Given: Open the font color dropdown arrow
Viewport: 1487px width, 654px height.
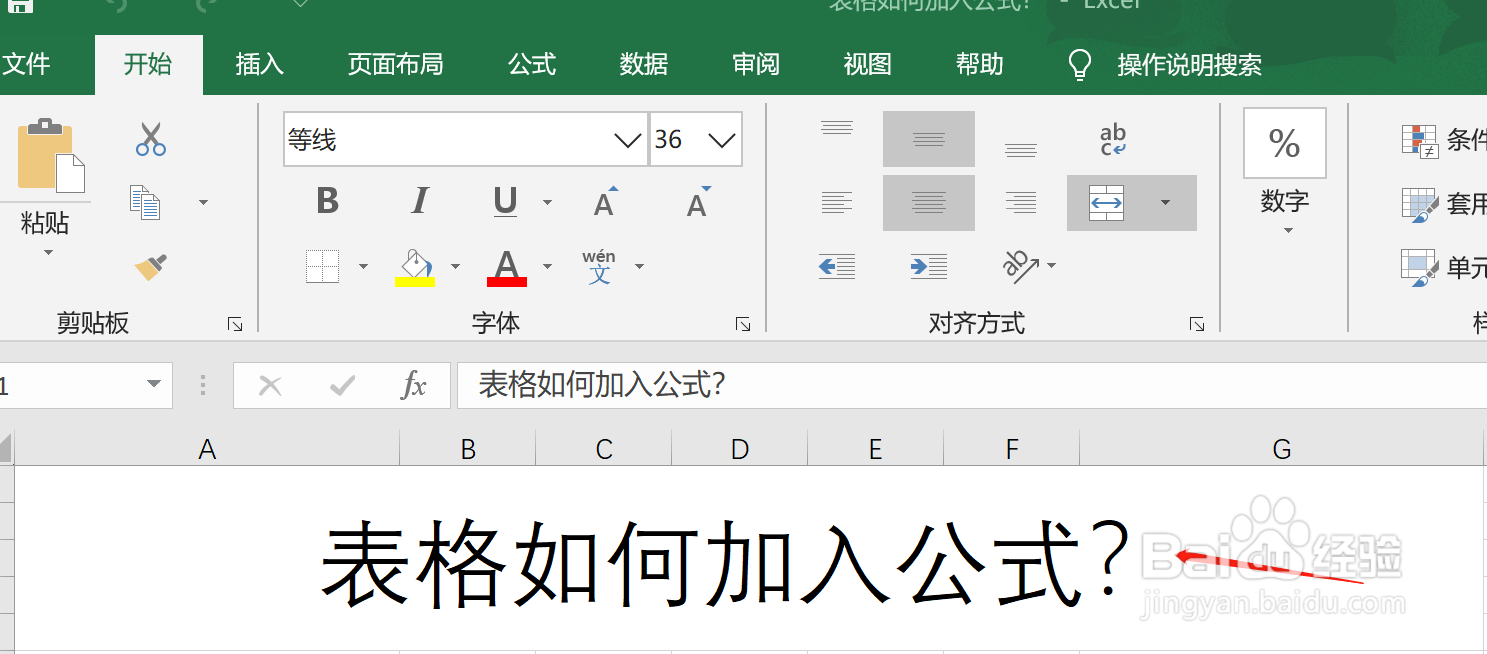Looking at the screenshot, I should pyautogui.click(x=546, y=266).
